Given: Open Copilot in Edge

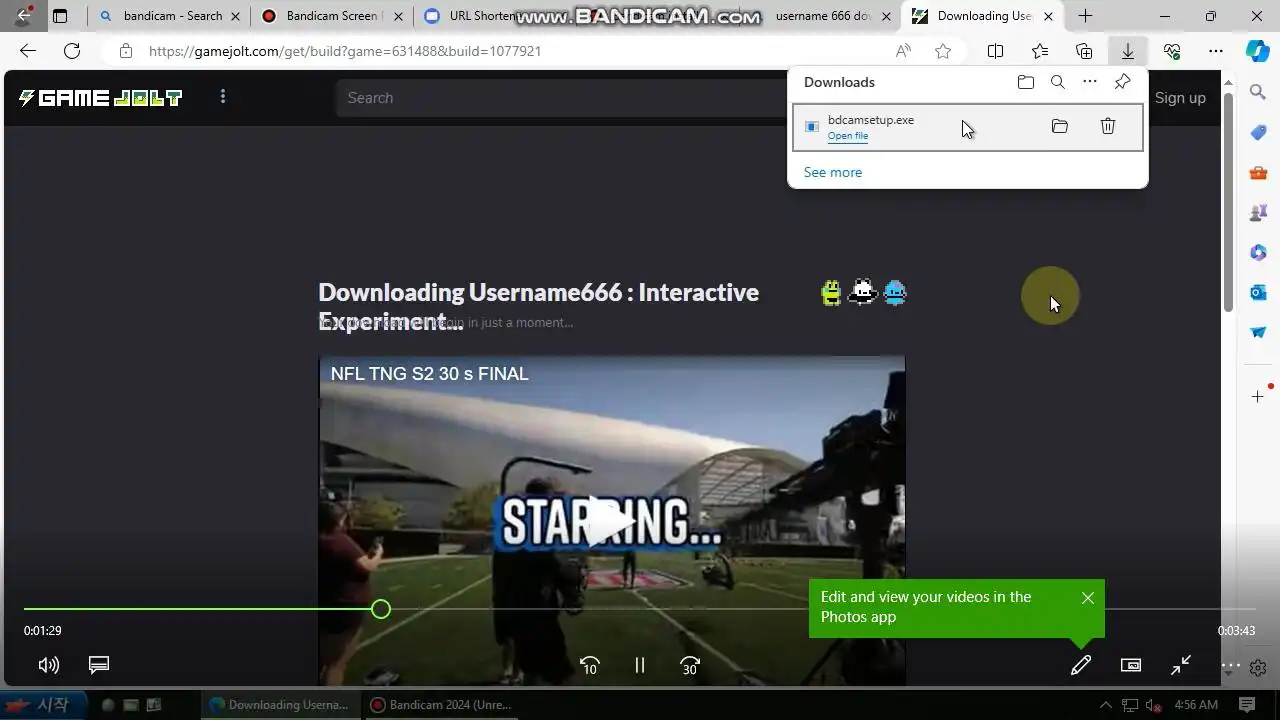Looking at the screenshot, I should (1258, 51).
